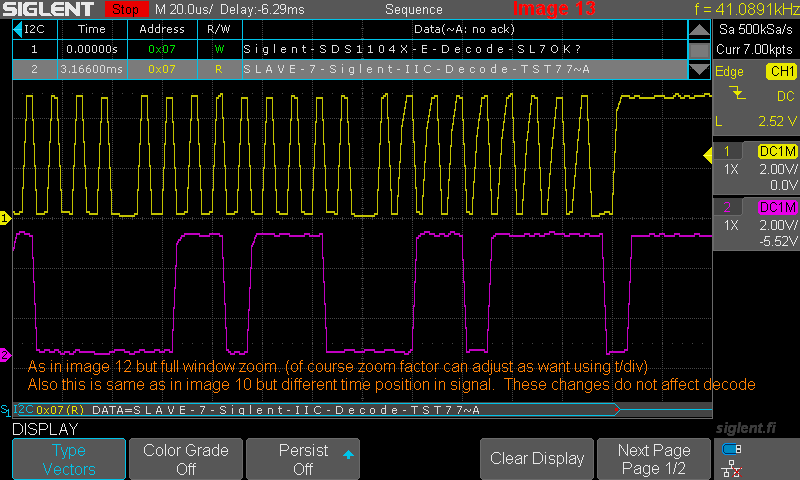Viewport: 800px width, 480px height.
Task: Open the Persist Off menu
Action: [303, 459]
